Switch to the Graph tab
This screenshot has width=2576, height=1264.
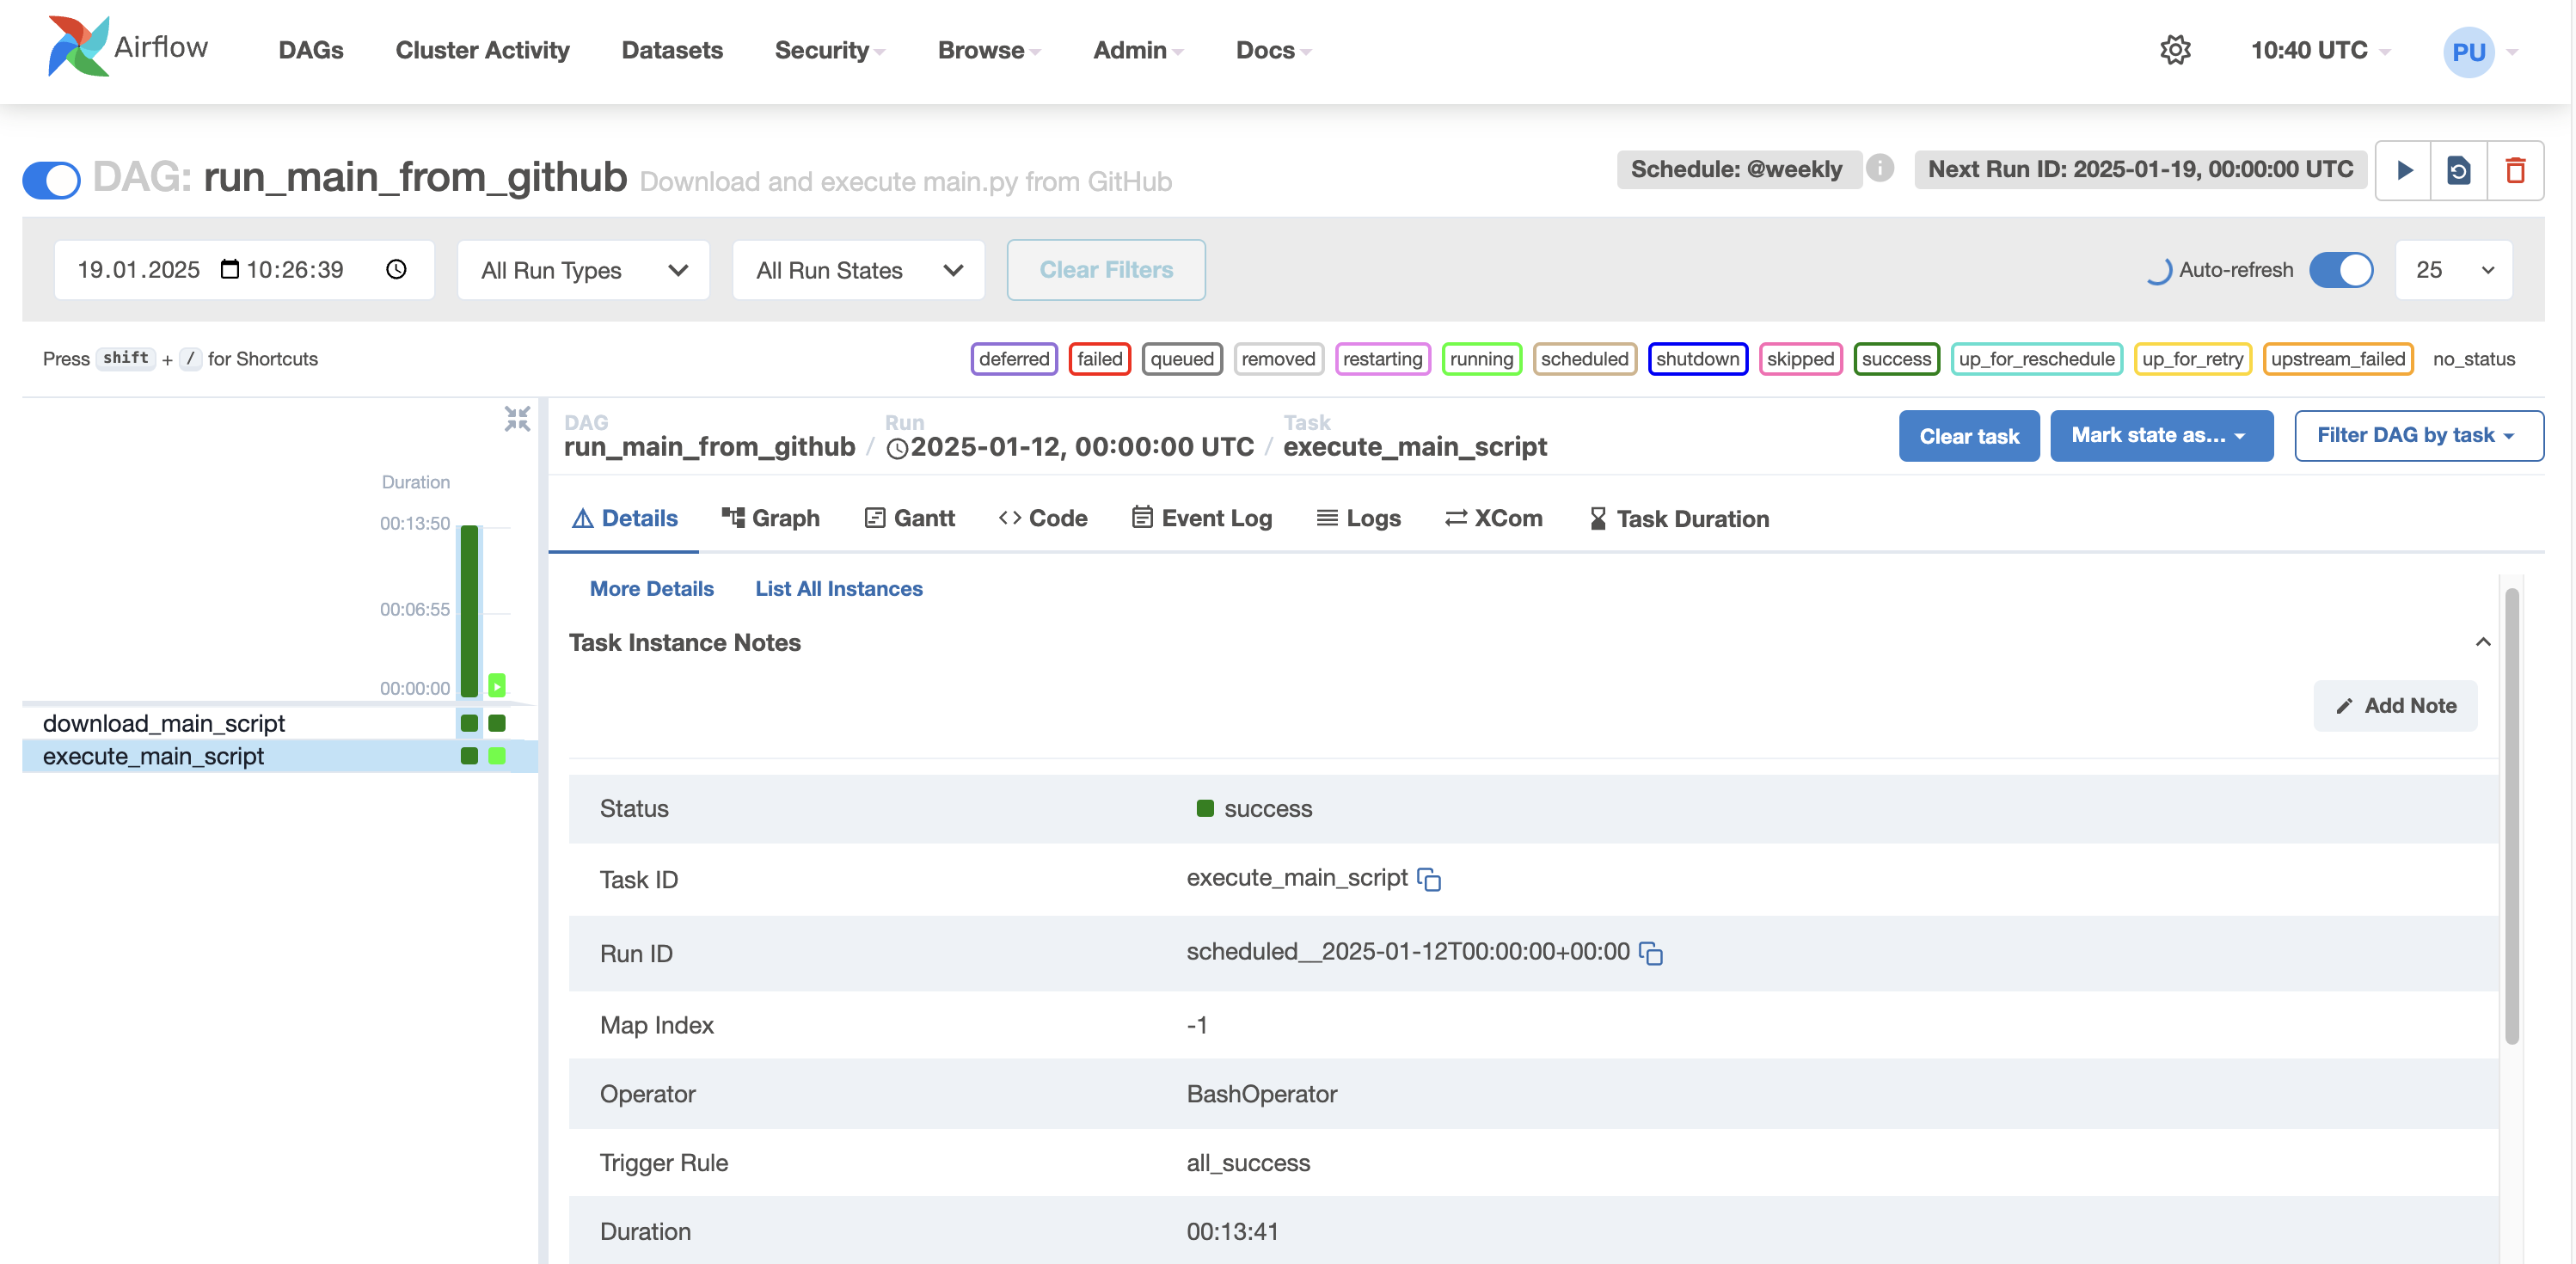point(770,518)
